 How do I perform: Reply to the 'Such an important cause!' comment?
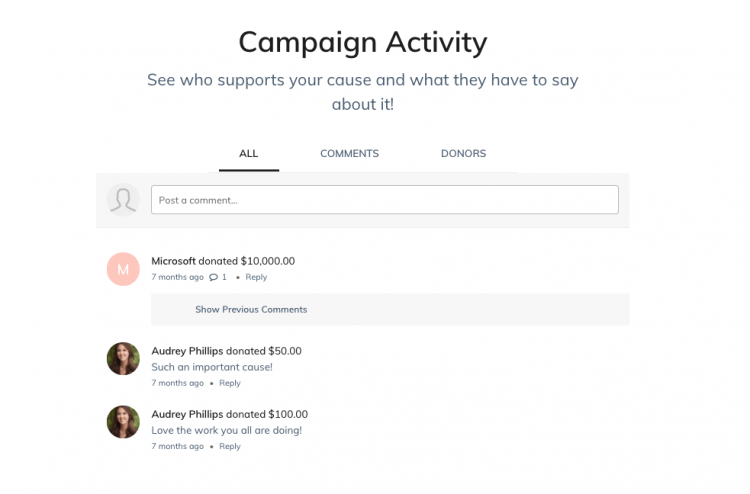click(x=230, y=383)
